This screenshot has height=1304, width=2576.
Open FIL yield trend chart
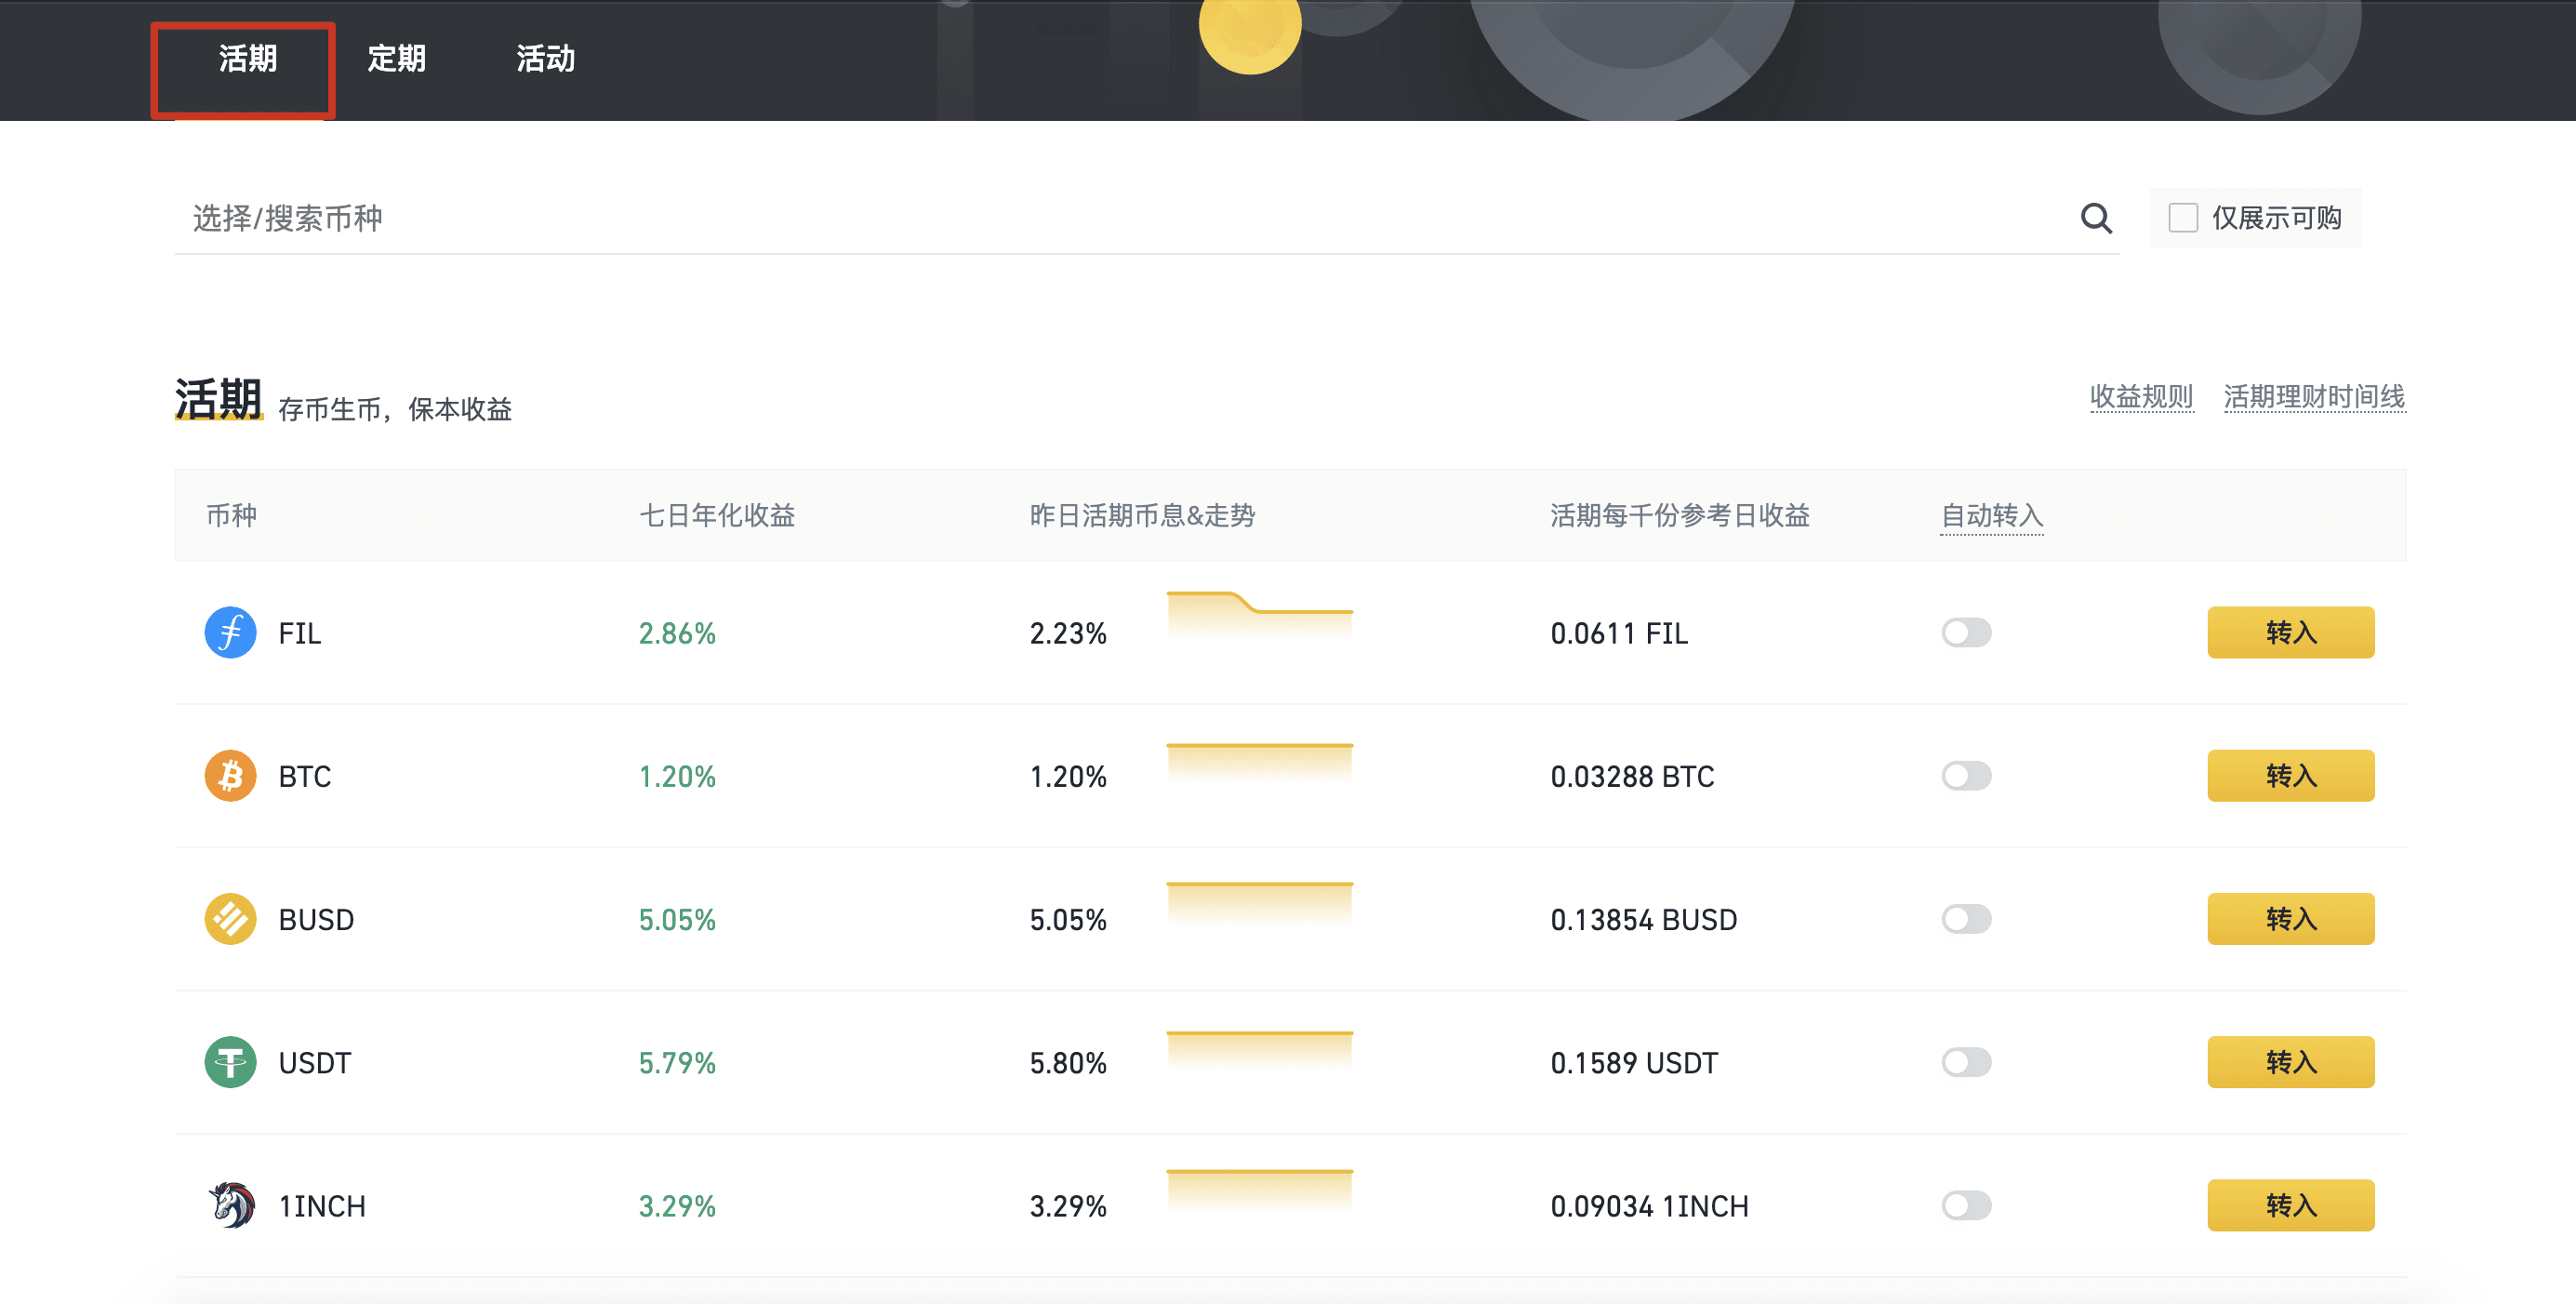(1260, 615)
